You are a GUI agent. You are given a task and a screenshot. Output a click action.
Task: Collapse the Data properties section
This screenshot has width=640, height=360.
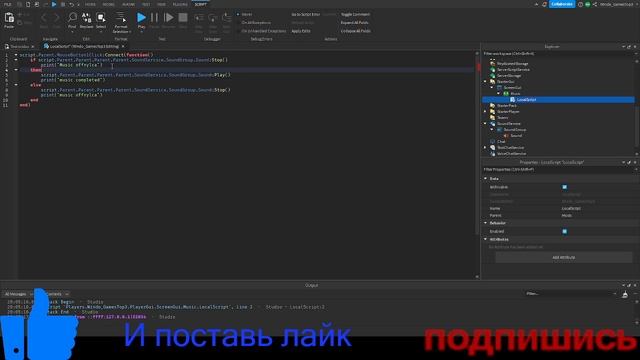(486, 178)
